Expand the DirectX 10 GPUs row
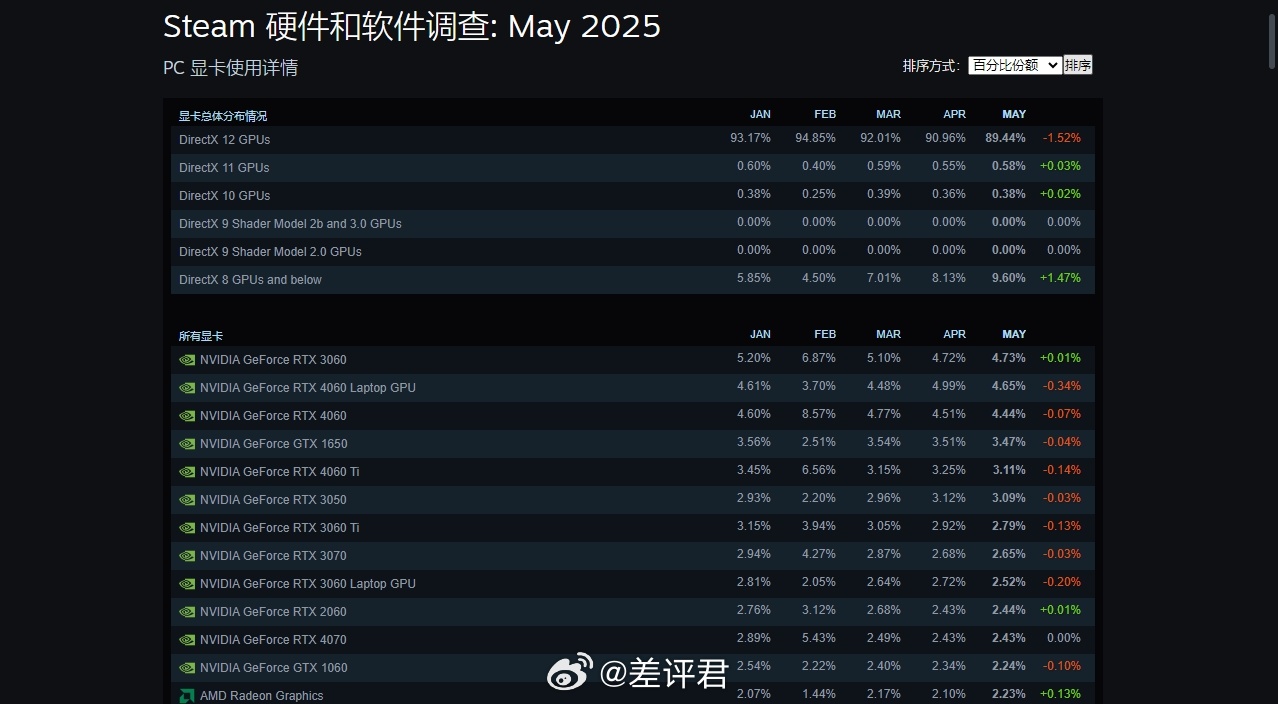 (632, 196)
